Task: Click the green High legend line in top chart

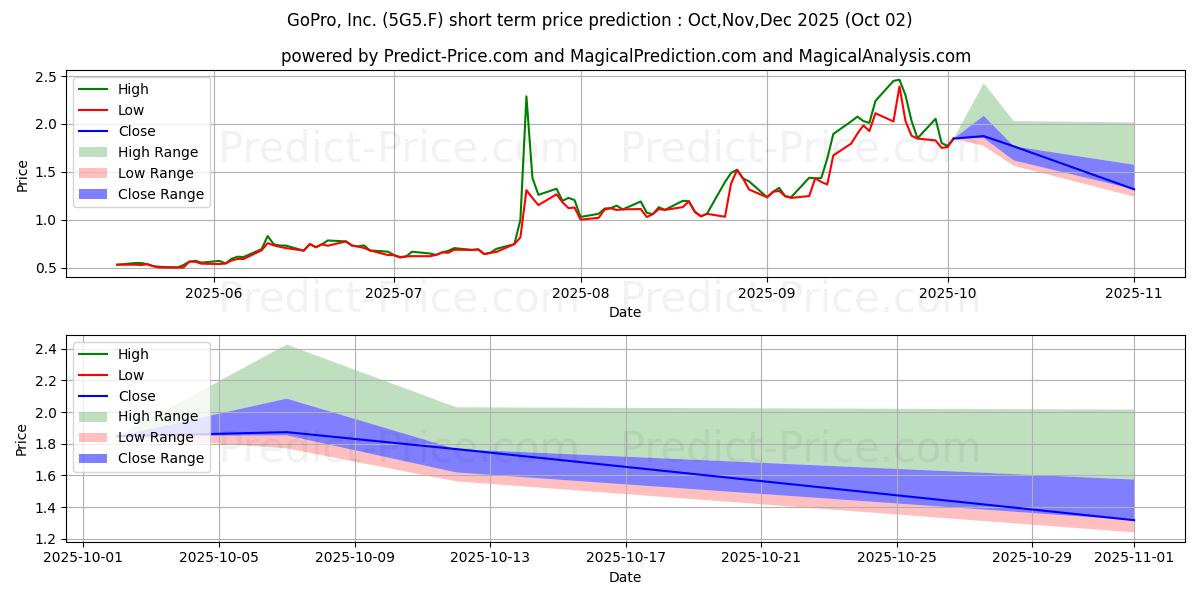Action: [96, 89]
